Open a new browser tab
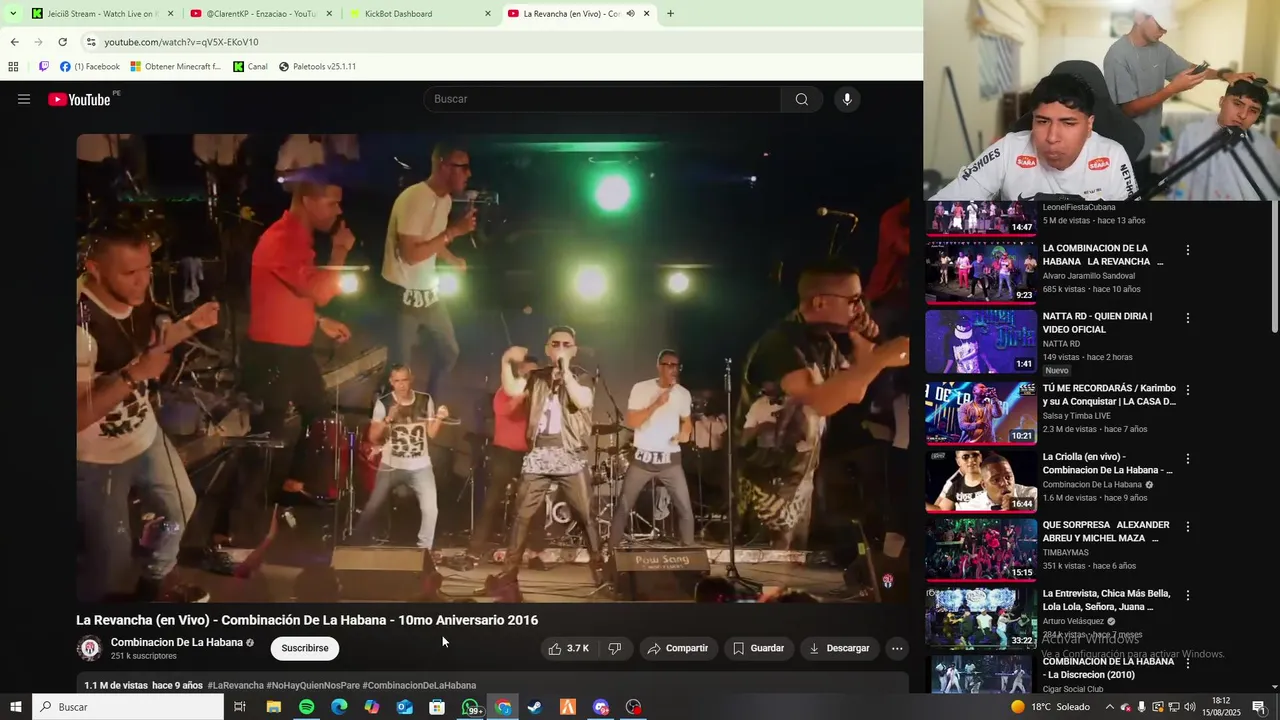The width and height of the screenshot is (1280, 720). pos(670,14)
